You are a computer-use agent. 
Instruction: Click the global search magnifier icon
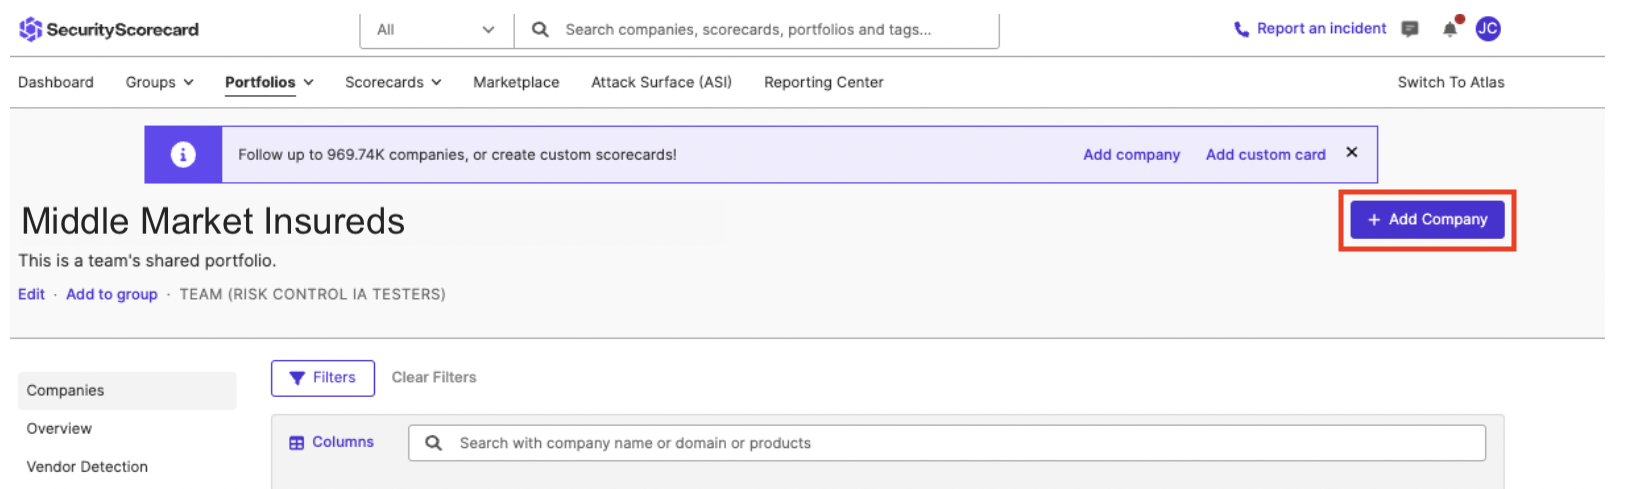click(540, 29)
